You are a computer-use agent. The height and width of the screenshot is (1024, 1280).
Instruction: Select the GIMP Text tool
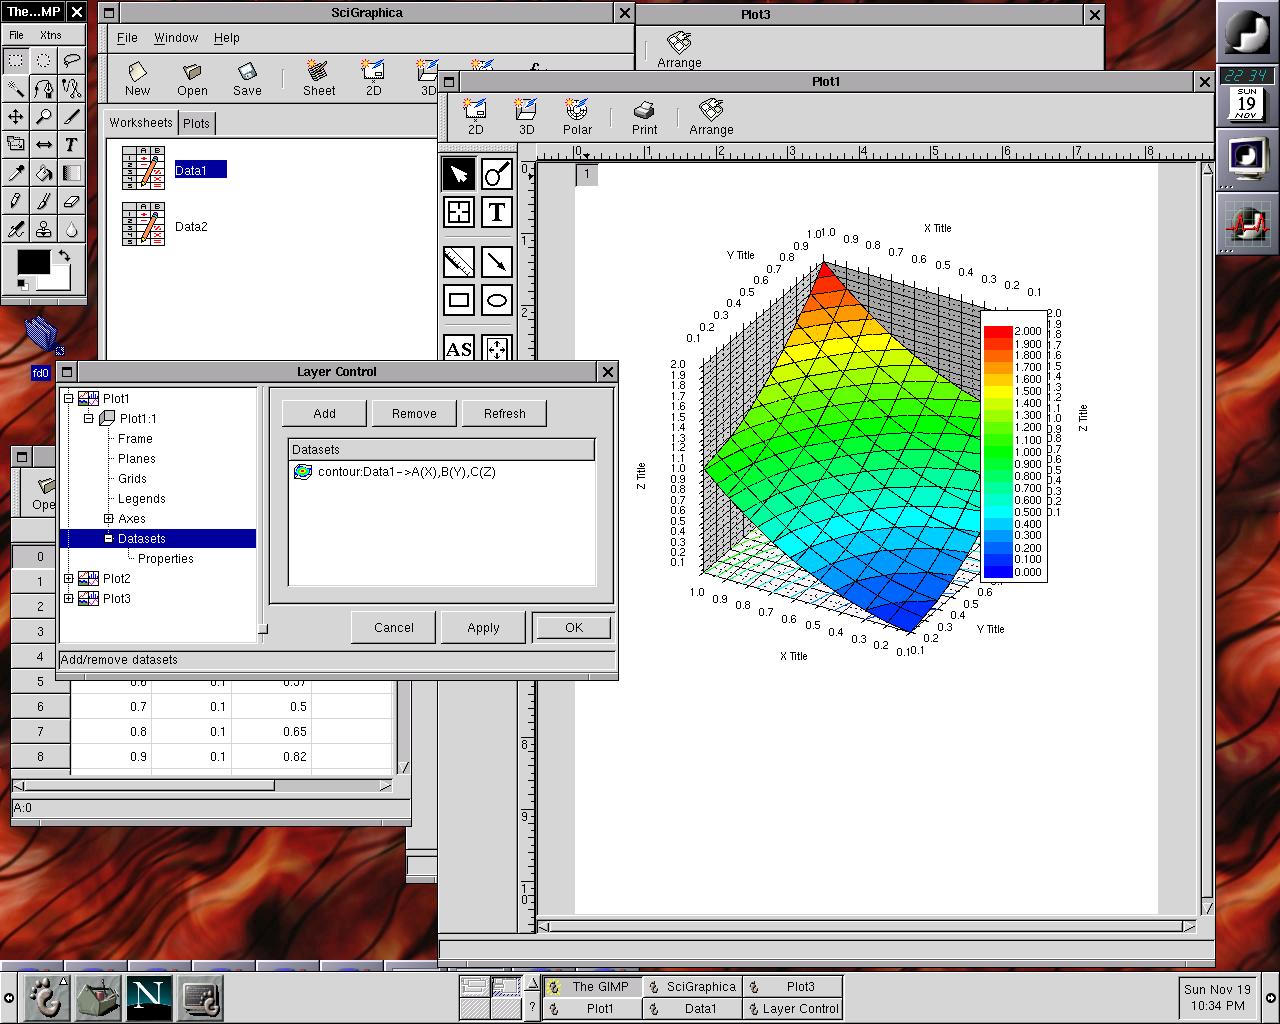tap(71, 145)
